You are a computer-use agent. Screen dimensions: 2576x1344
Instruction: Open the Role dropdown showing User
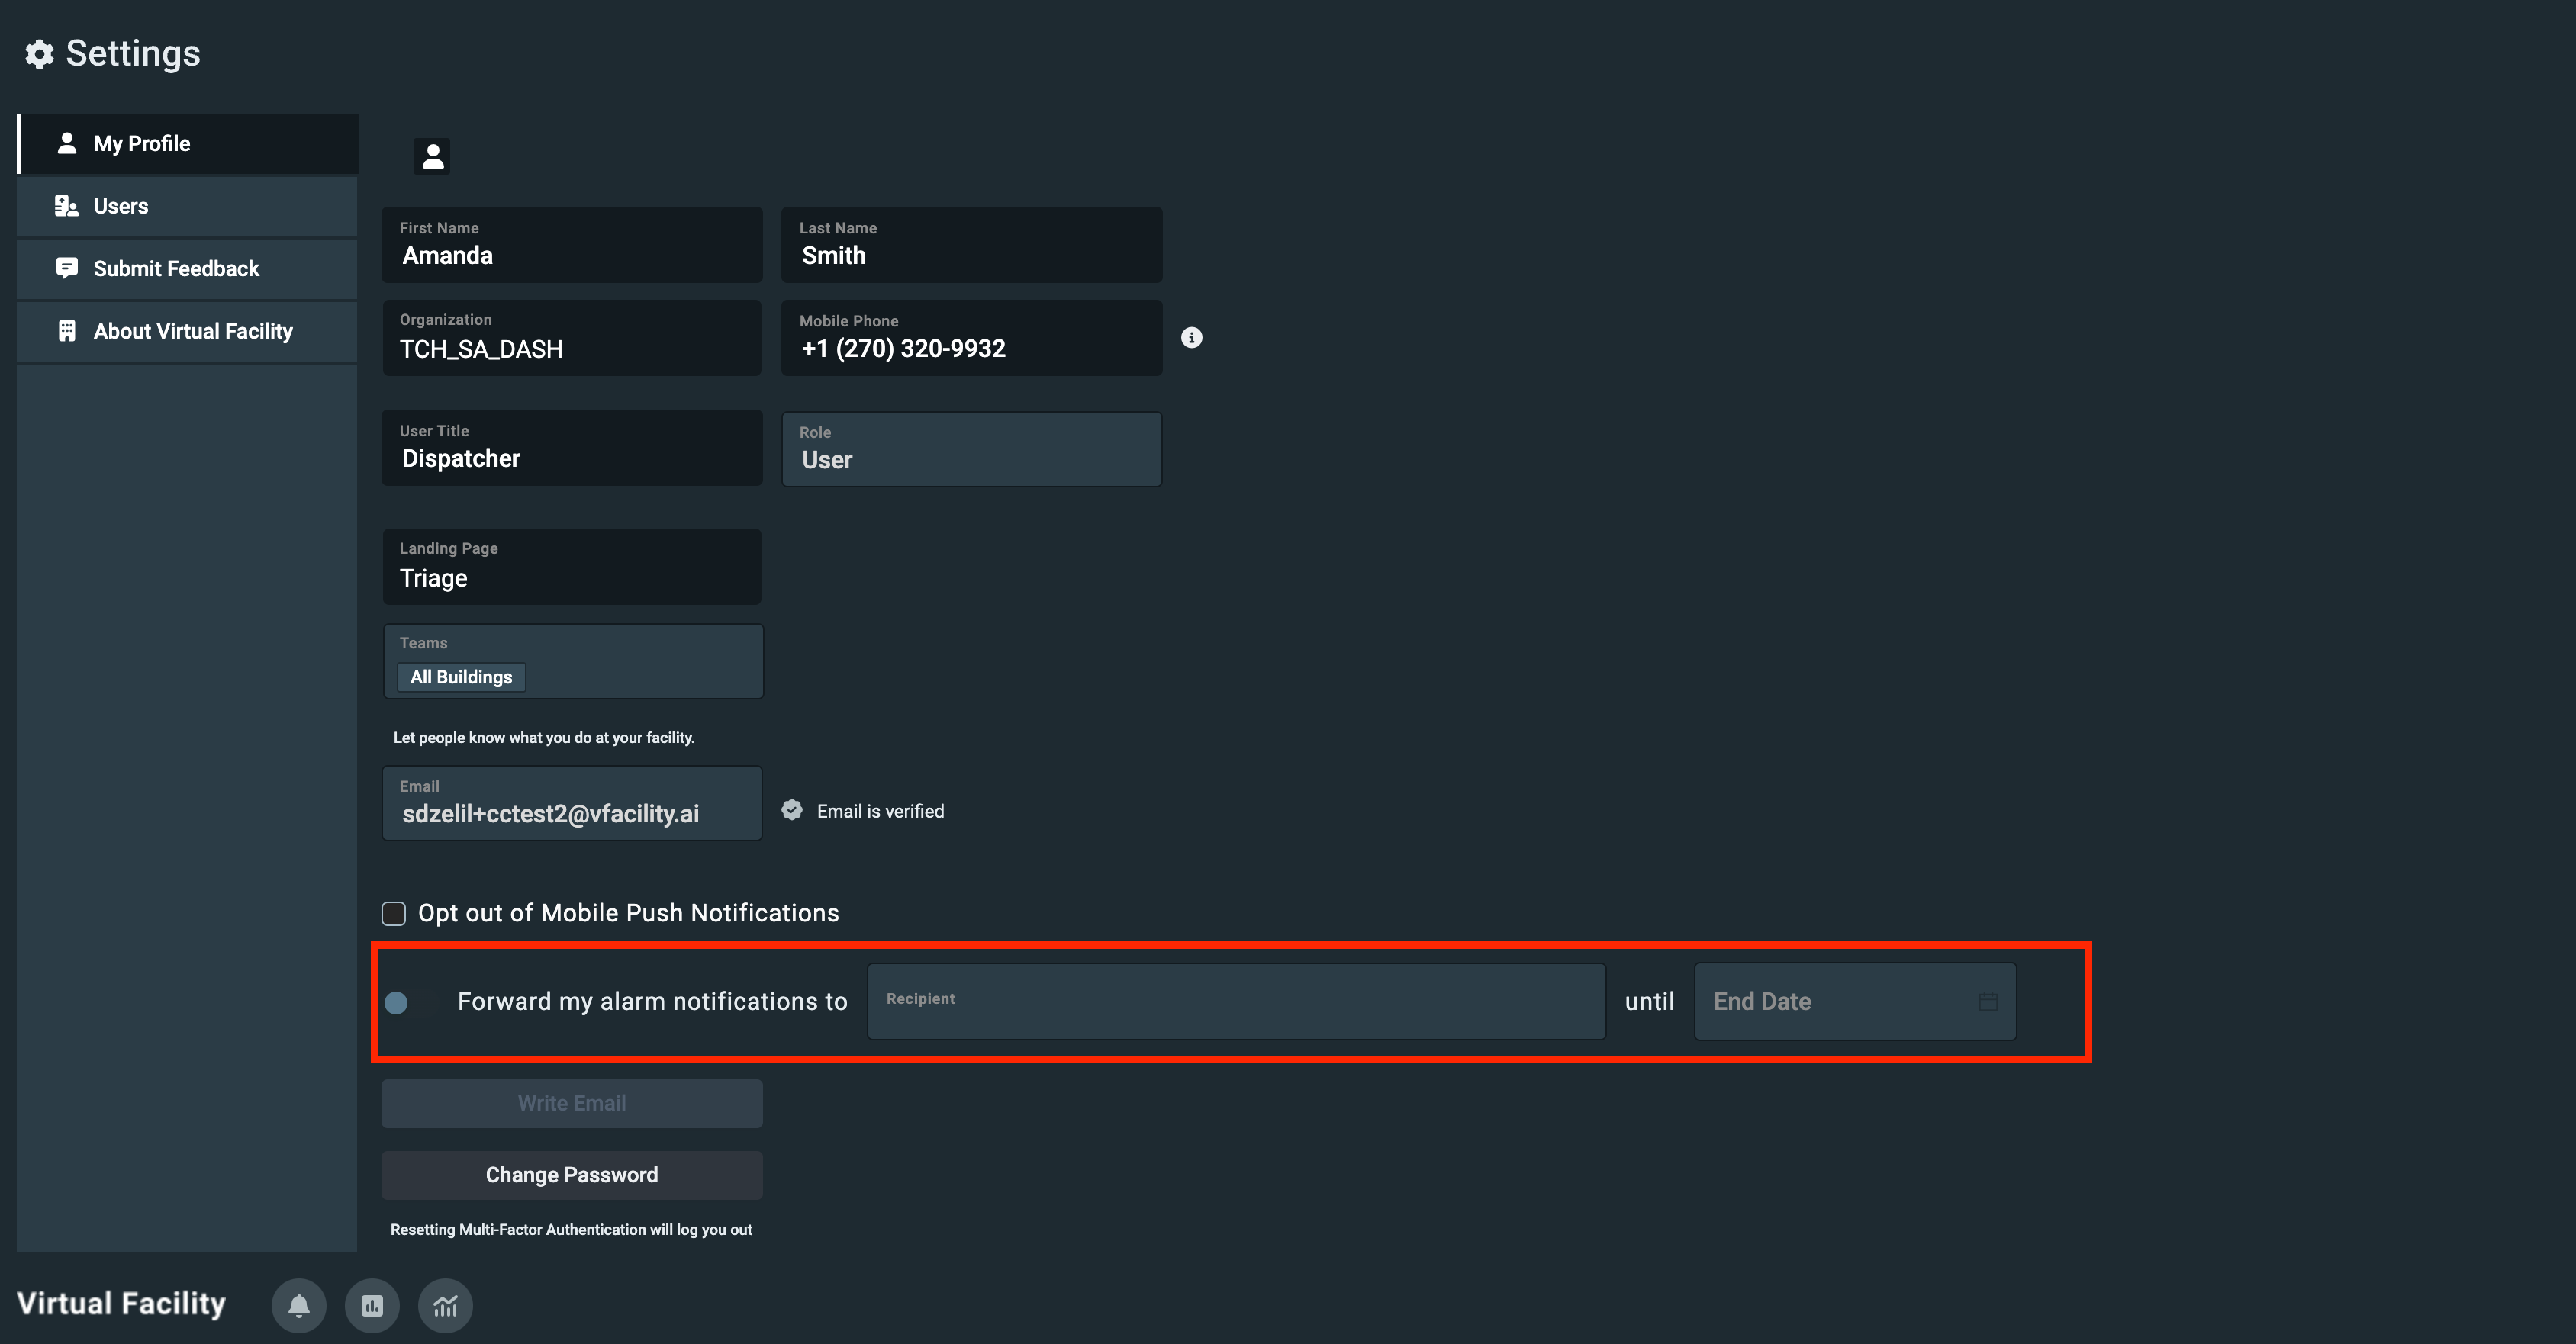tap(970, 448)
